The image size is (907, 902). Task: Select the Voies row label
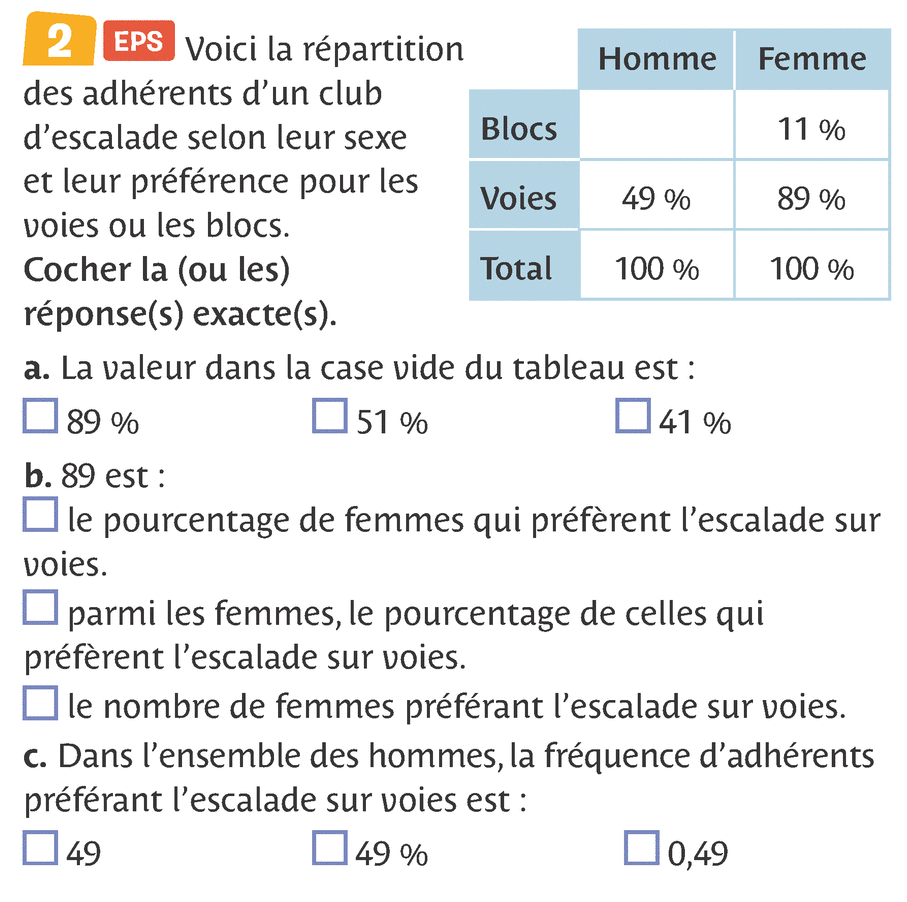[x=519, y=198]
